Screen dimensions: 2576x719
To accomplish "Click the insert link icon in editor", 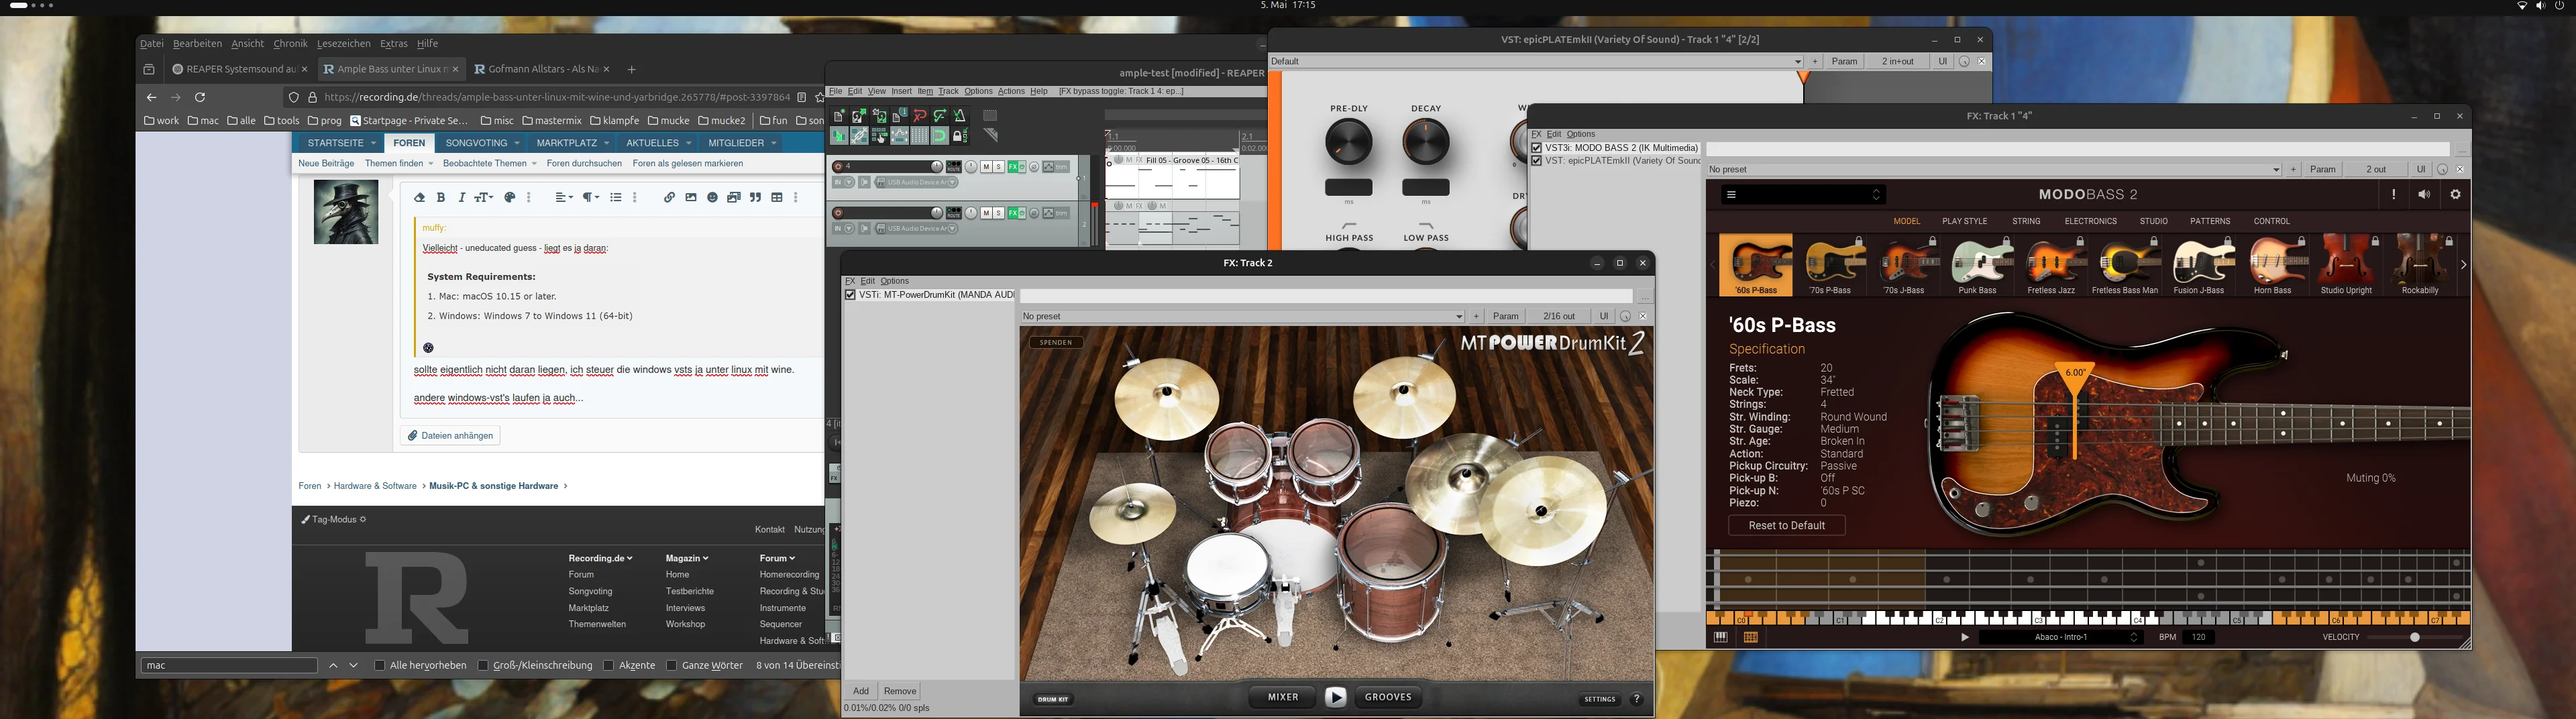I will pyautogui.click(x=669, y=198).
